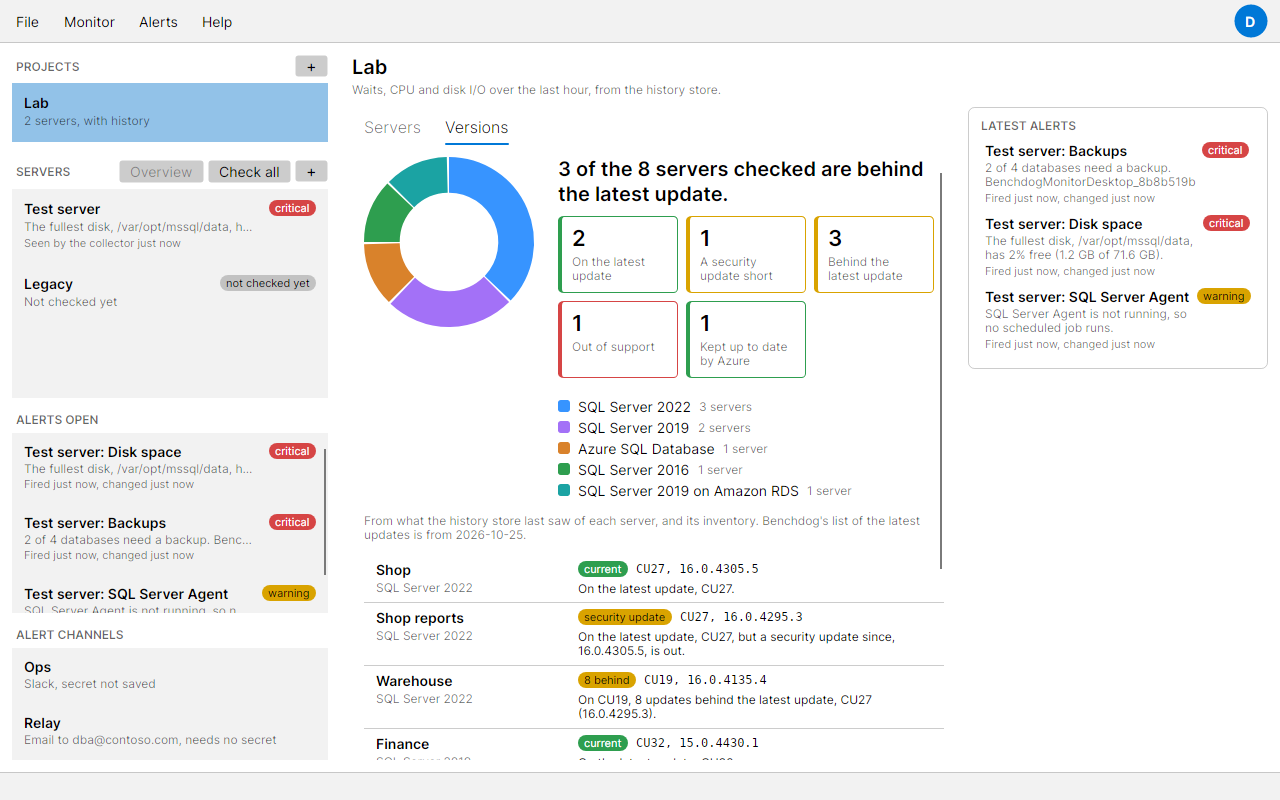Click the Versions panel vertical scrollbar

(941, 370)
